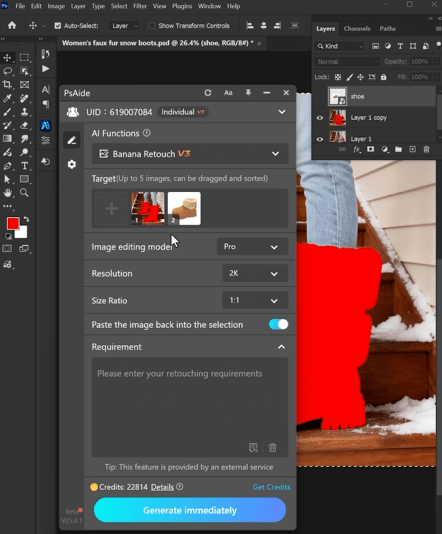
Task: Delete the selected layer in Layers panel
Action: coord(426,149)
